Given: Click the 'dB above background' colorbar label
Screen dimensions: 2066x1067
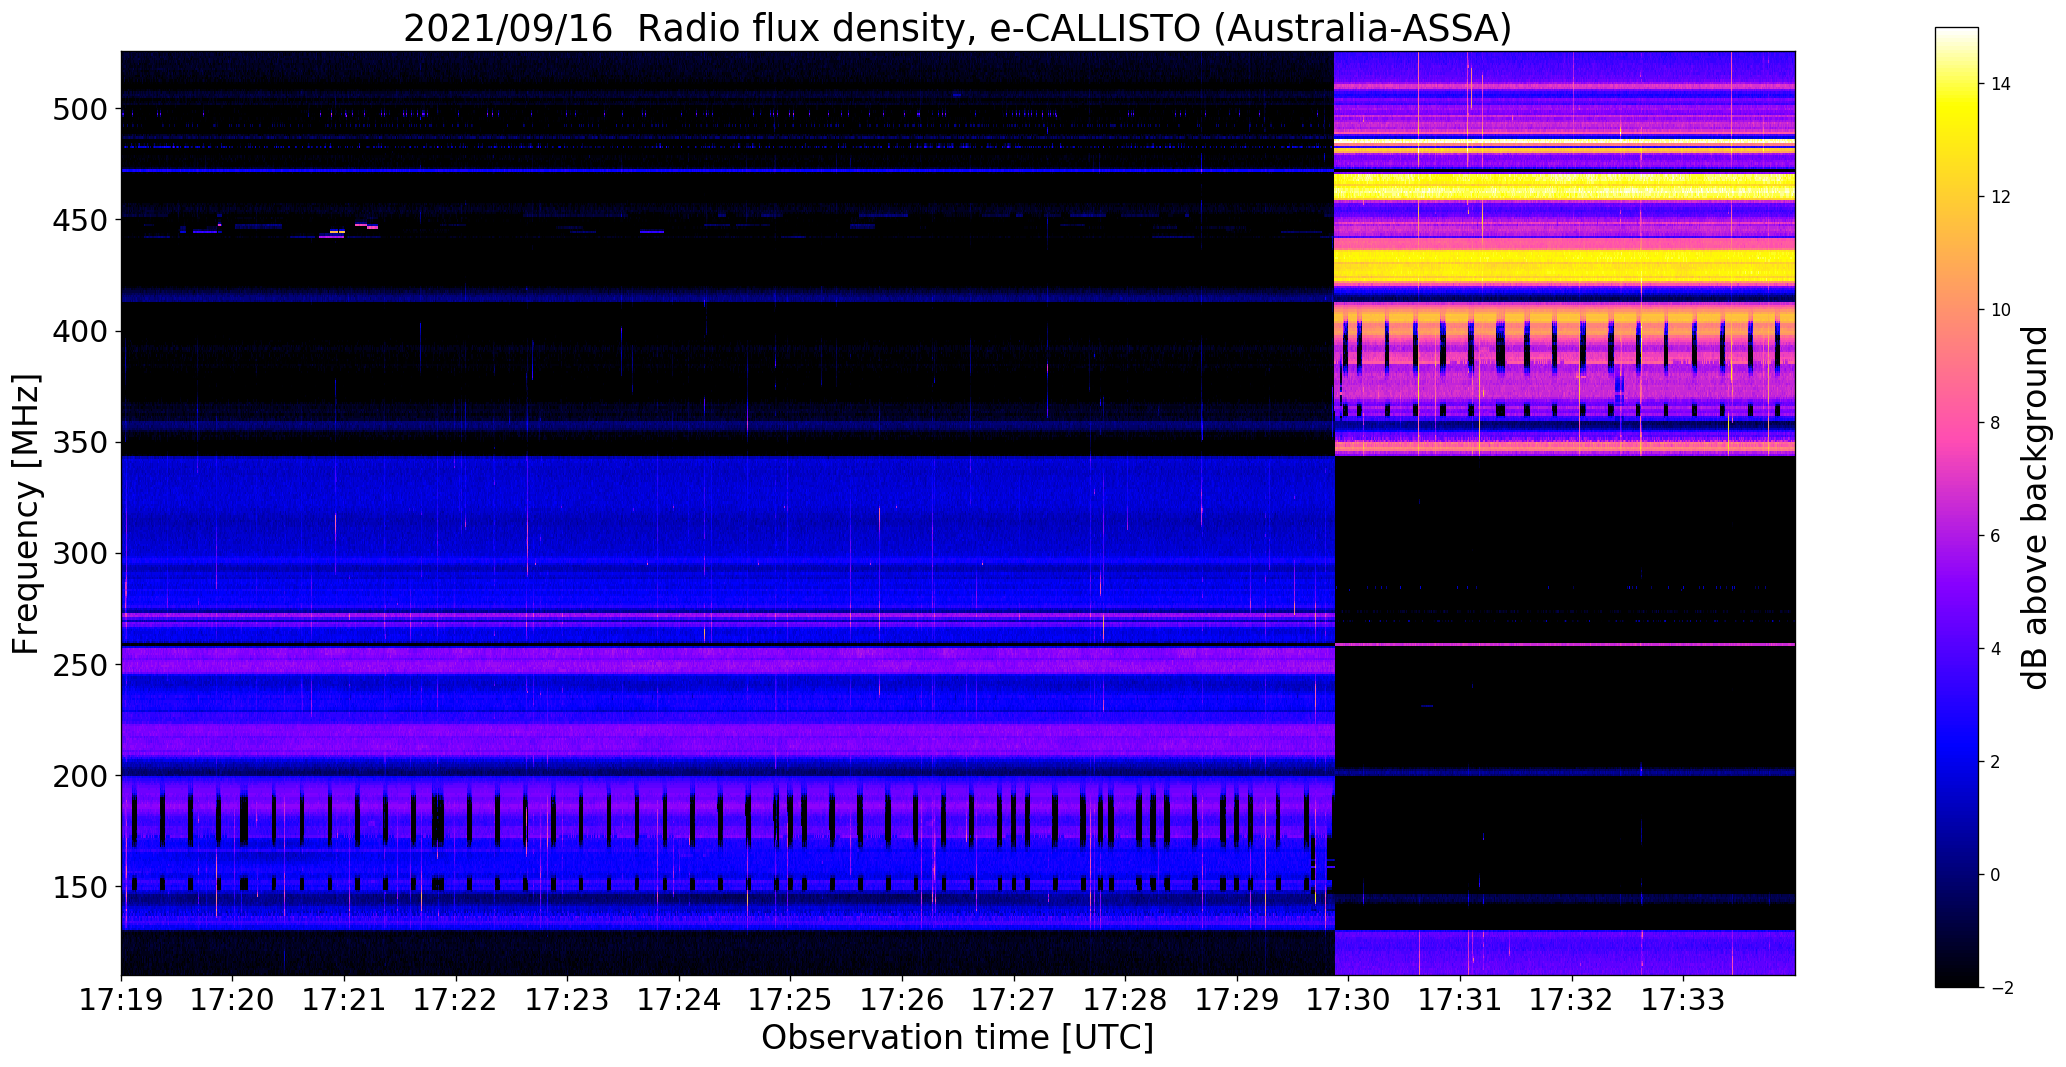Looking at the screenshot, I should (2035, 507).
